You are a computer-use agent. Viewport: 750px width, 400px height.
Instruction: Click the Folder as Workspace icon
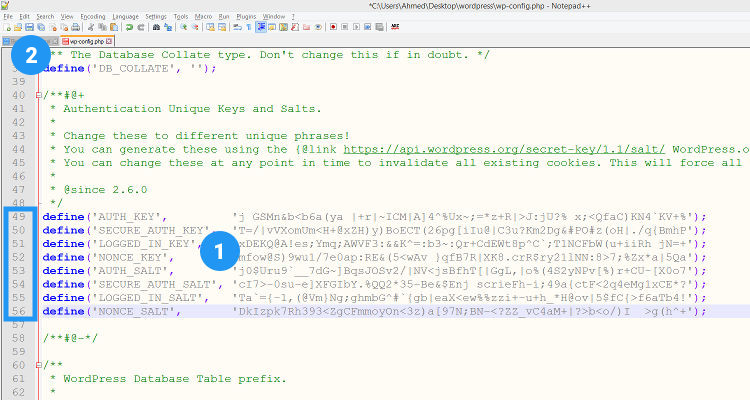click(306, 27)
